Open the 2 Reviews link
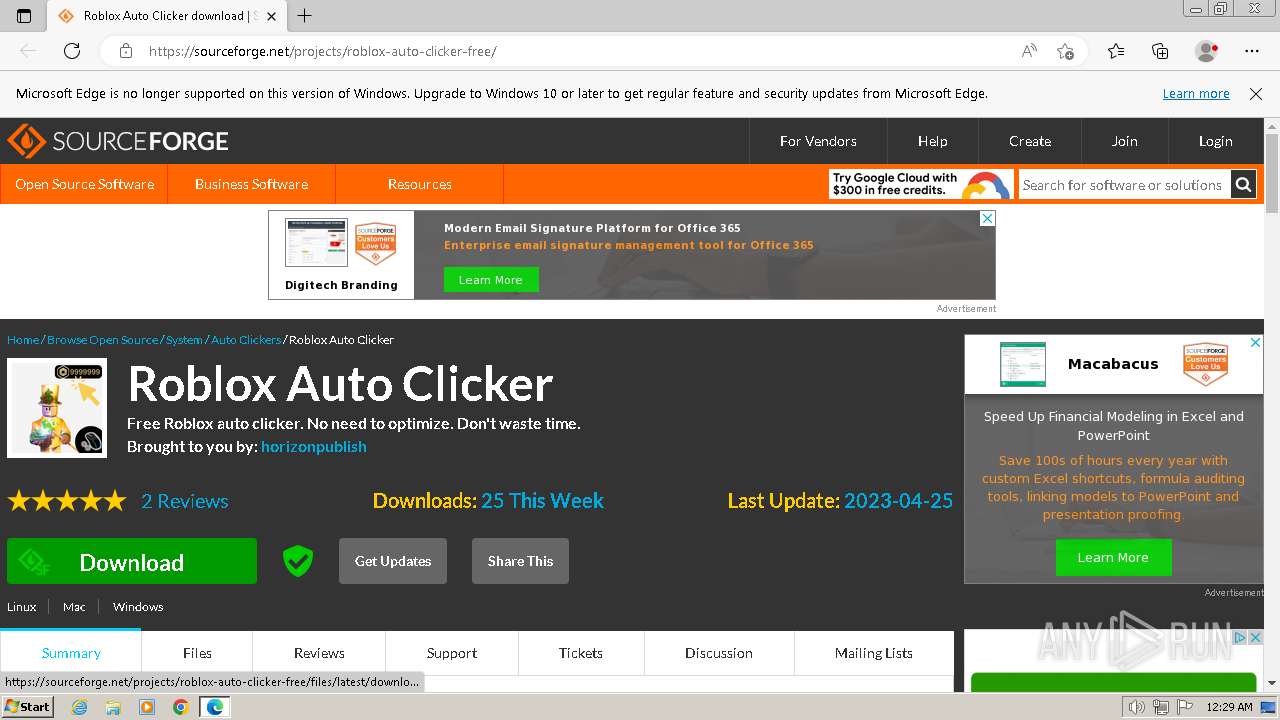The width and height of the screenshot is (1280, 720). pyautogui.click(x=185, y=501)
